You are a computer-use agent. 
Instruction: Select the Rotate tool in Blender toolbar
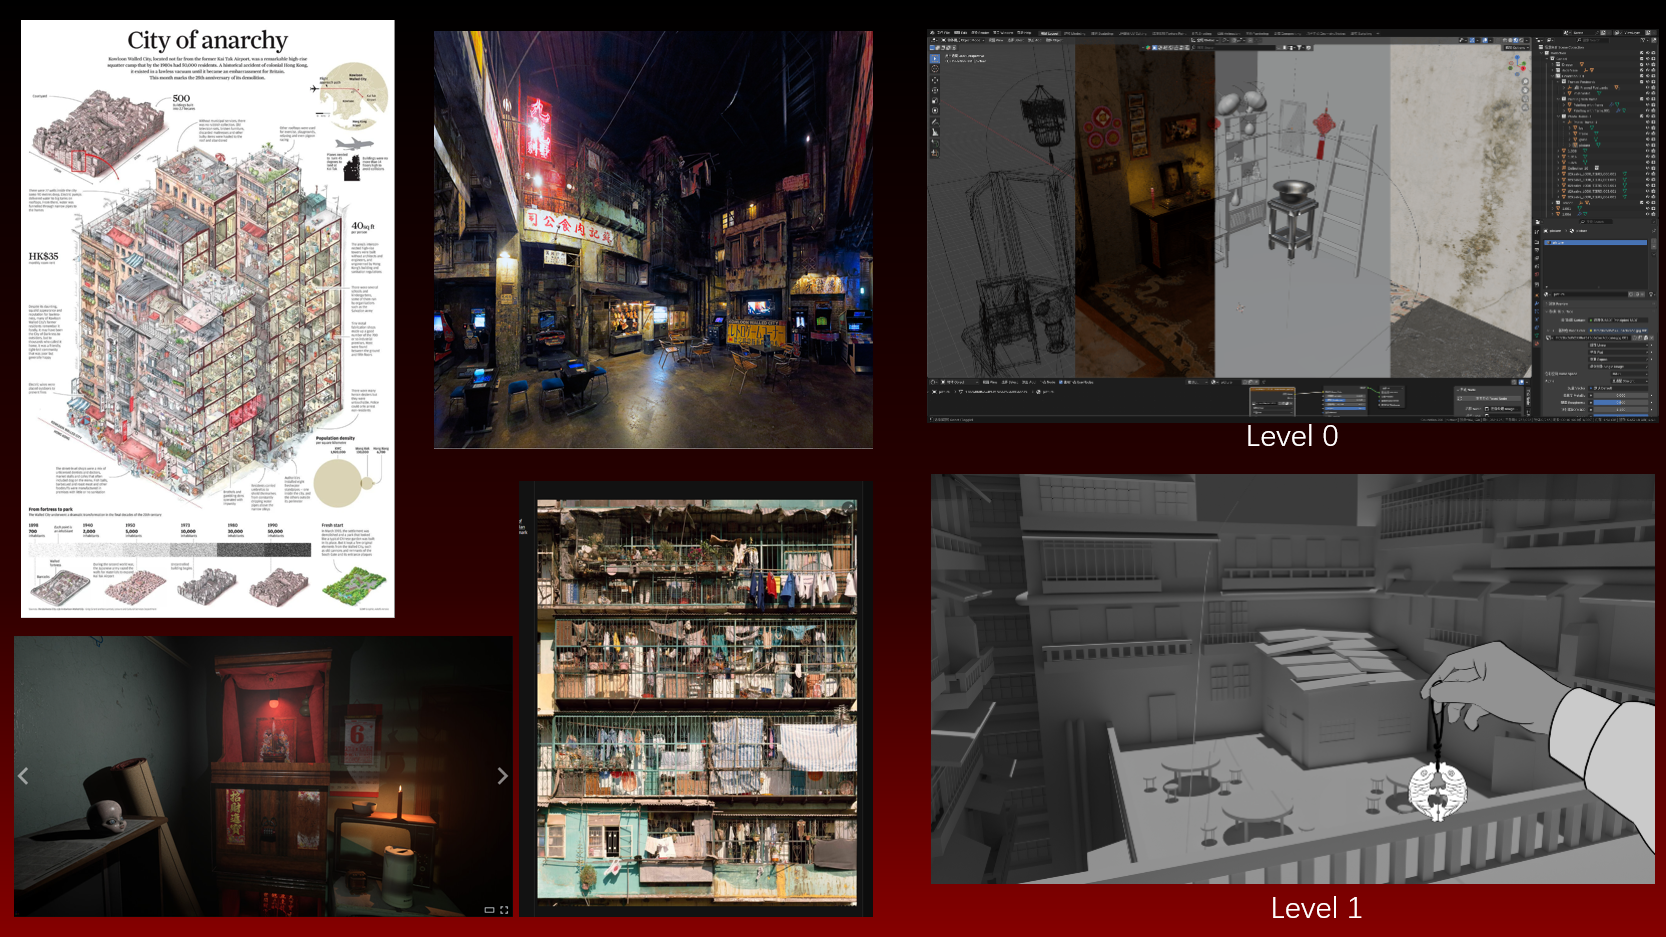pyautogui.click(x=935, y=90)
